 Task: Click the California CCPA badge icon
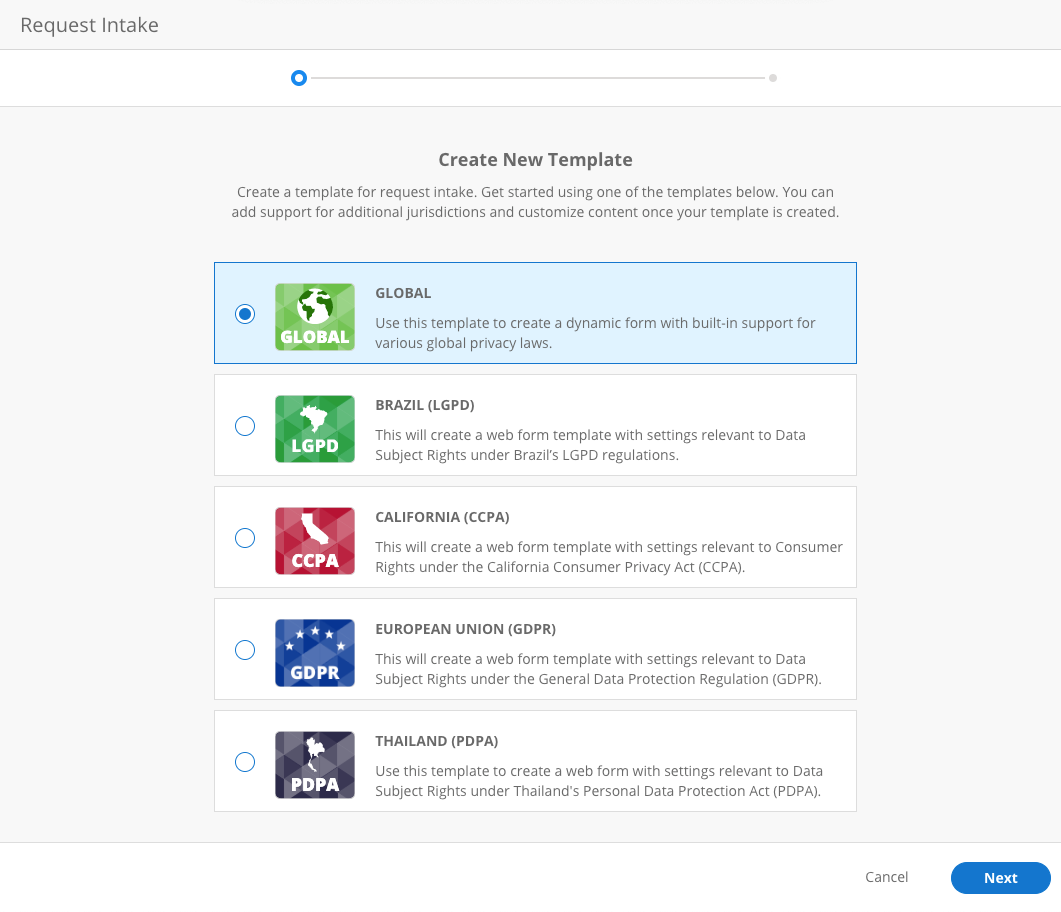(x=314, y=540)
